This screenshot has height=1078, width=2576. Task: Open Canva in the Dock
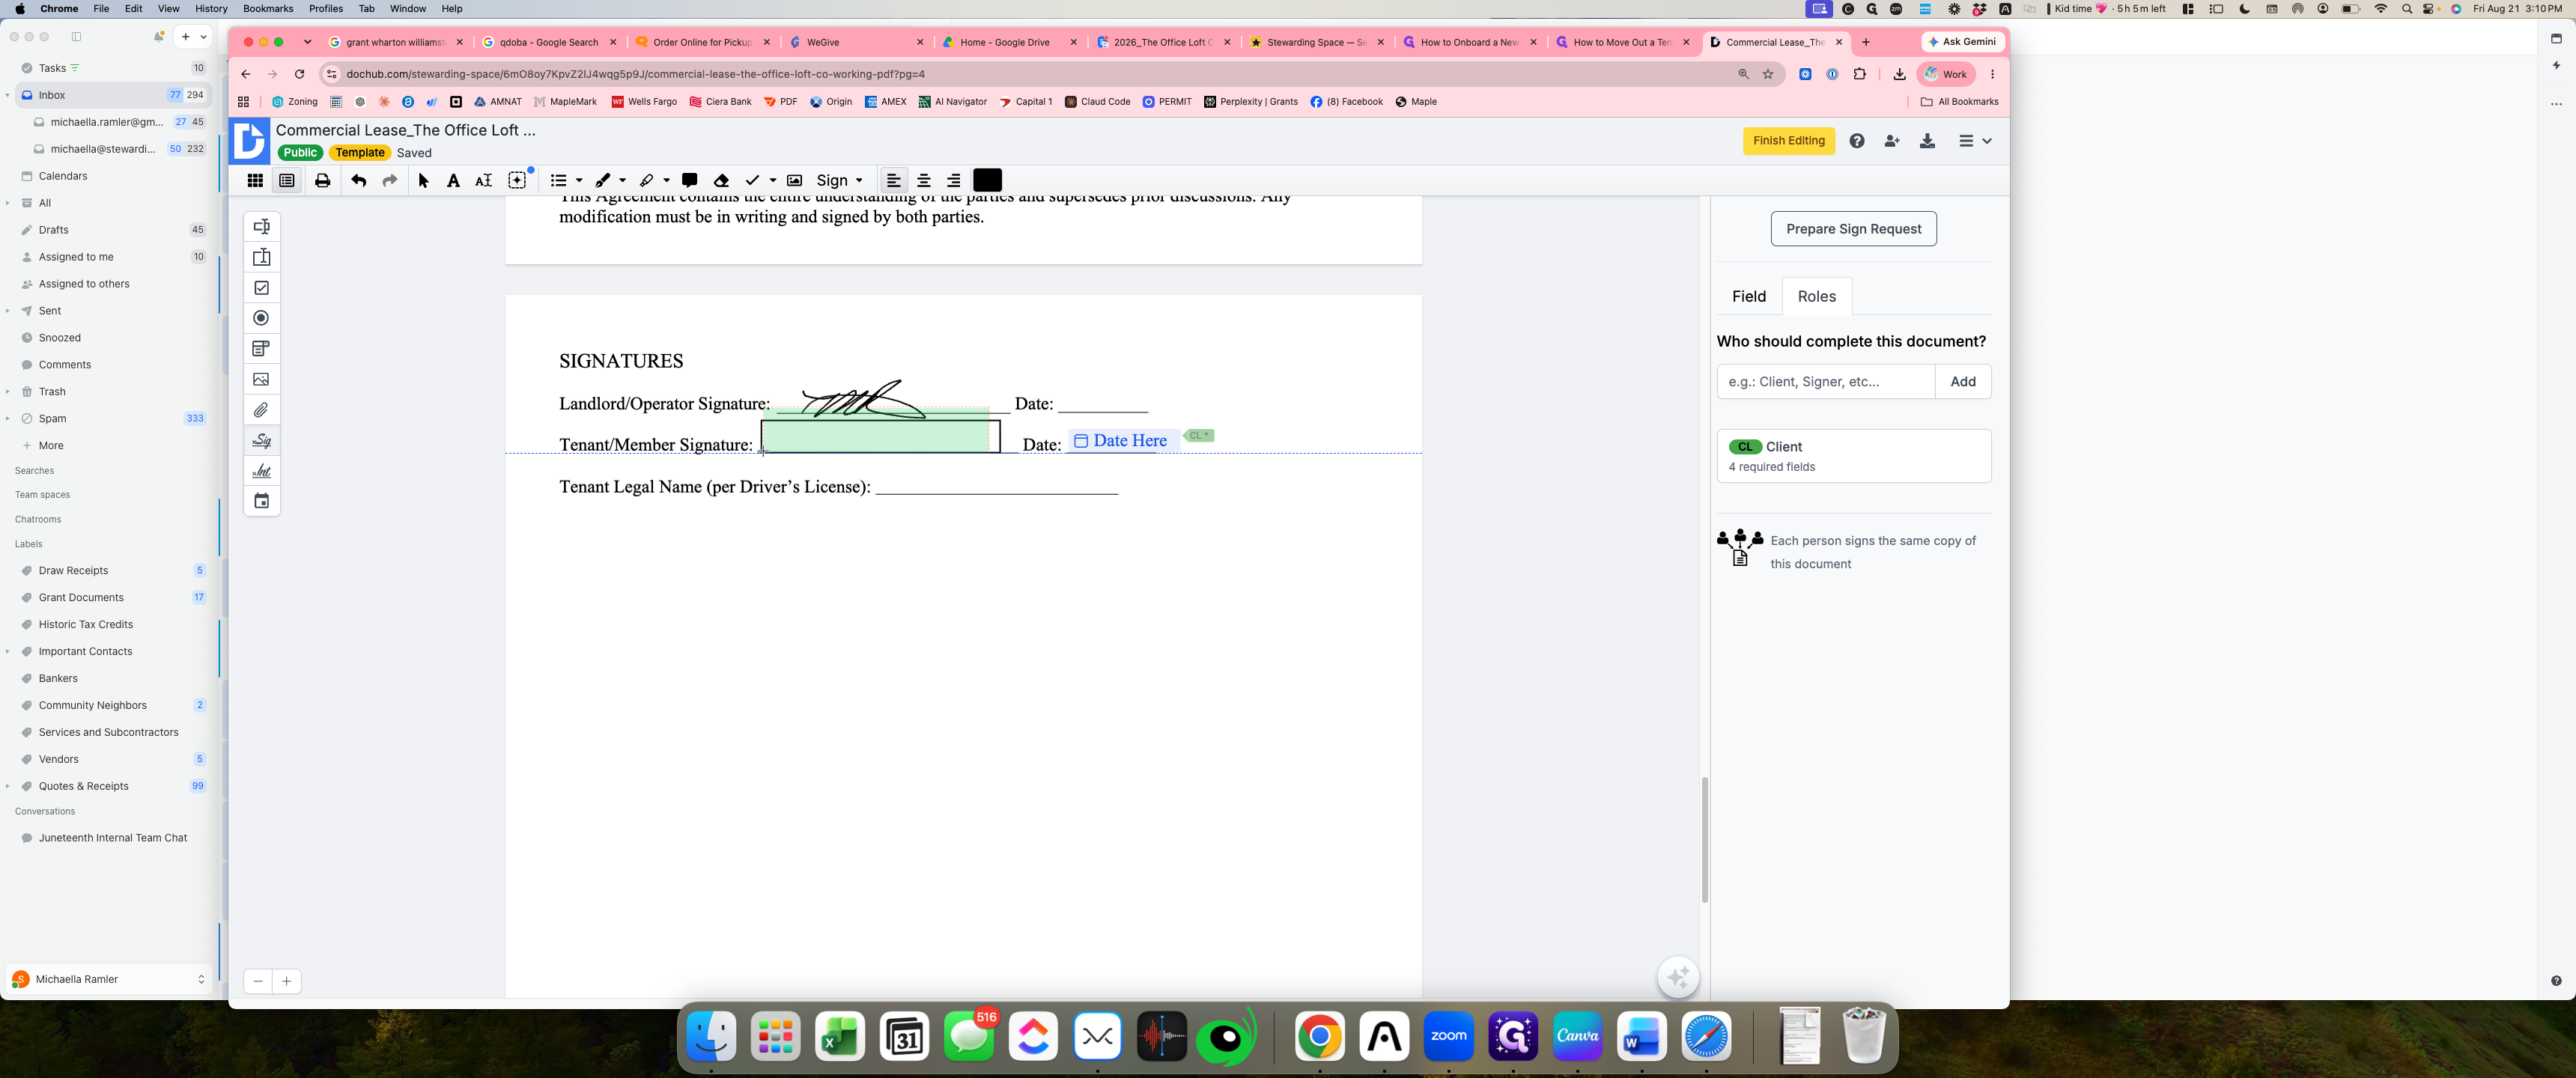[x=1576, y=1037]
